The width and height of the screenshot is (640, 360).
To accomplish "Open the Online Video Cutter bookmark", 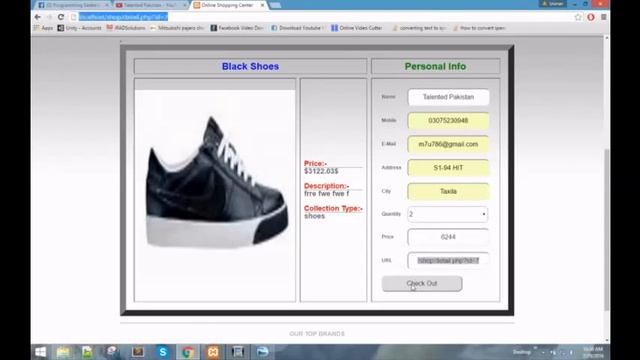I will [x=357, y=28].
